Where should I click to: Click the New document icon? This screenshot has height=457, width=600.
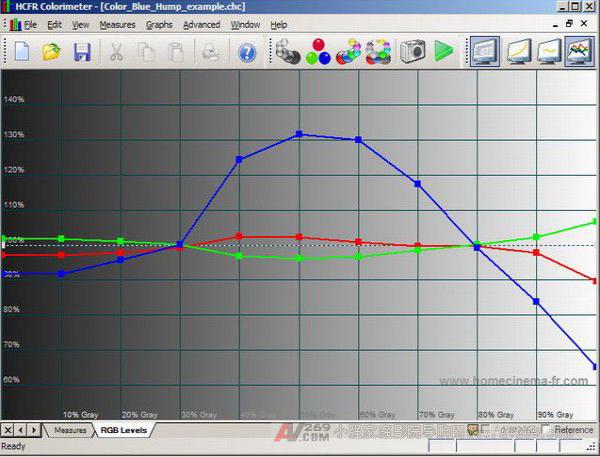tap(22, 51)
